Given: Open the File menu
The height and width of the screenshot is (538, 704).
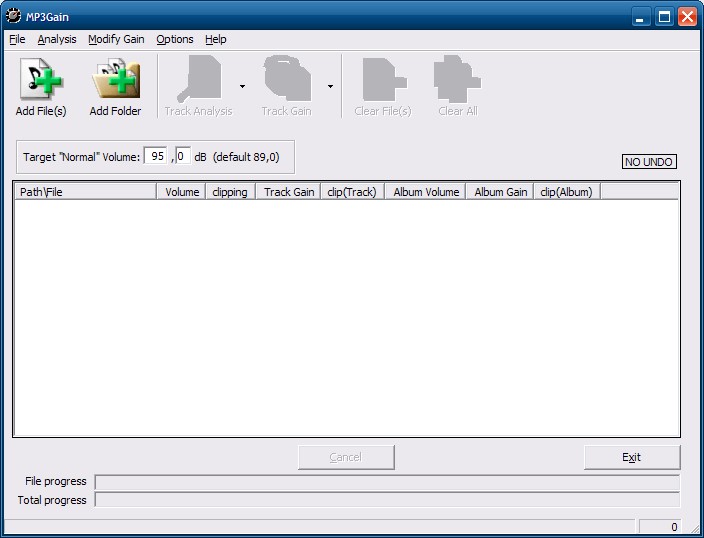Looking at the screenshot, I should pos(17,39).
